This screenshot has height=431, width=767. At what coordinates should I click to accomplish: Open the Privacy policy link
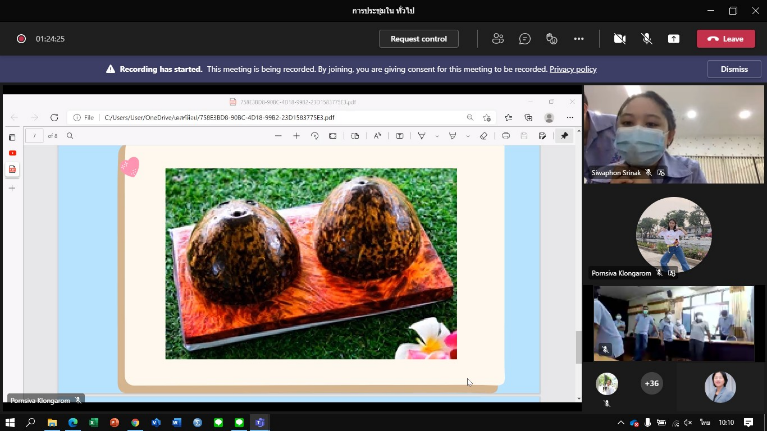click(573, 69)
